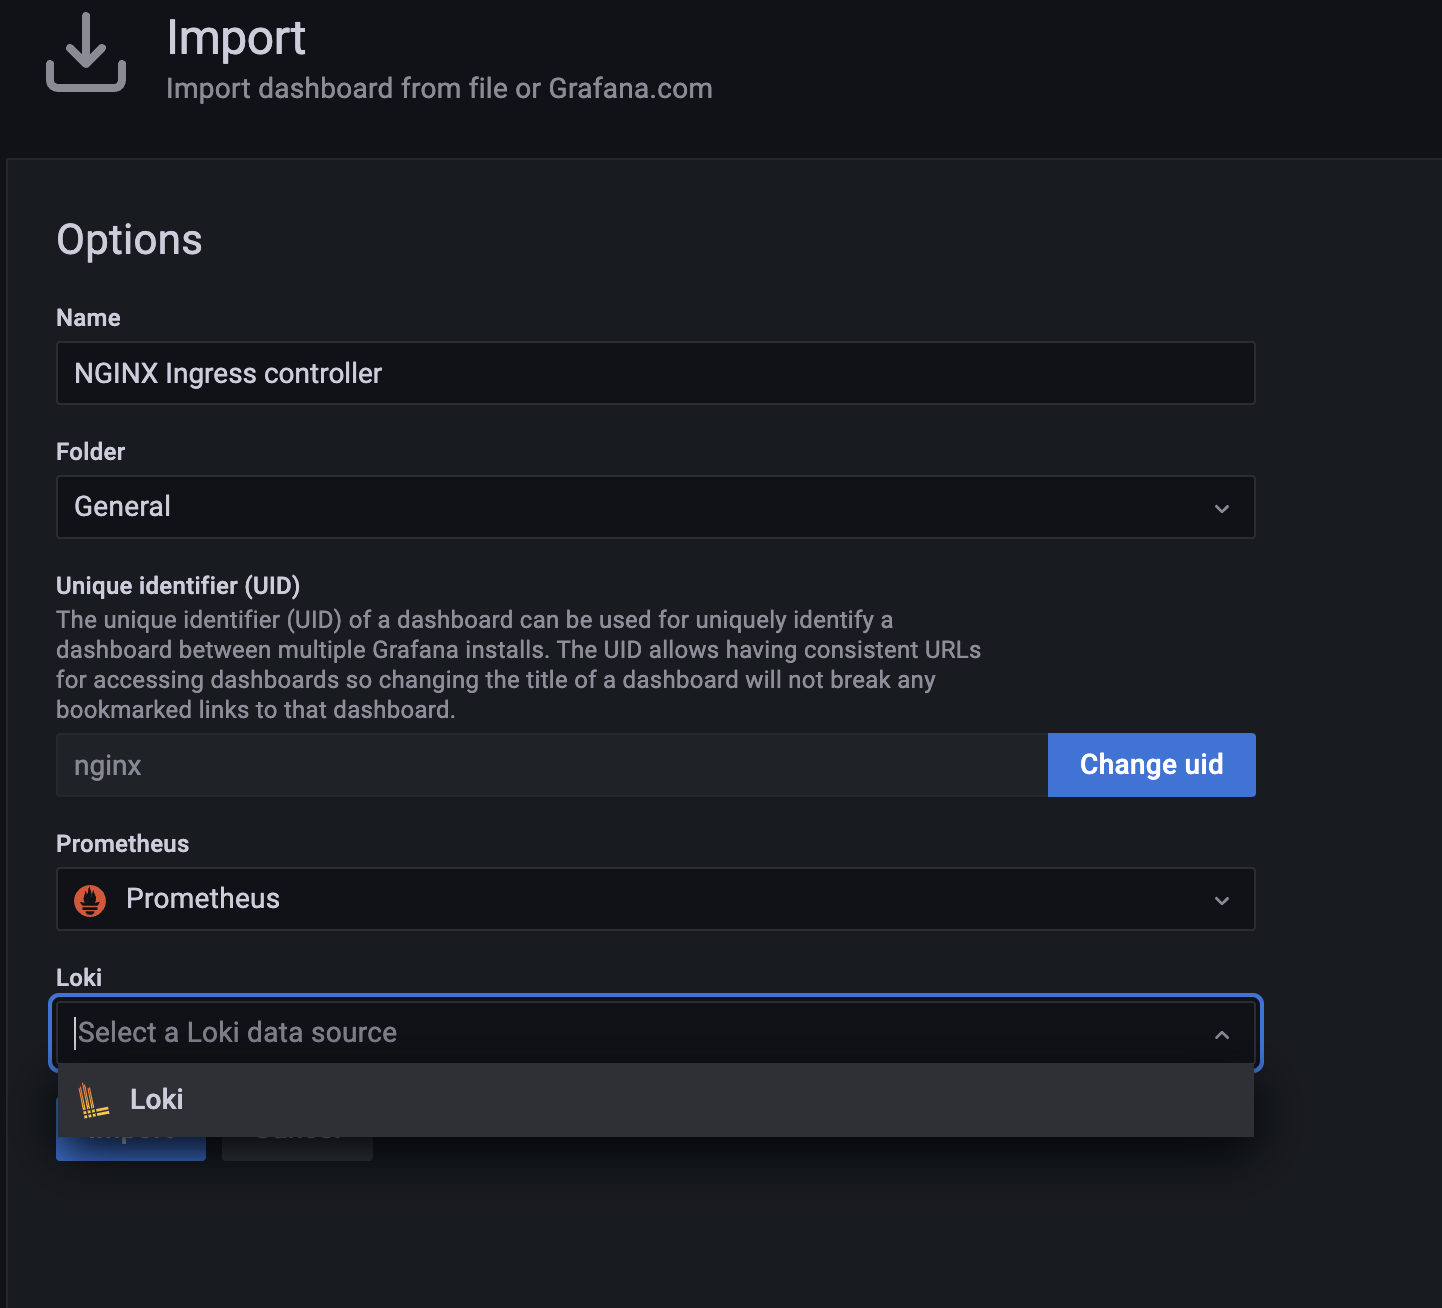Click the "Import" page title
This screenshot has height=1308, width=1442.
pyautogui.click(x=236, y=38)
